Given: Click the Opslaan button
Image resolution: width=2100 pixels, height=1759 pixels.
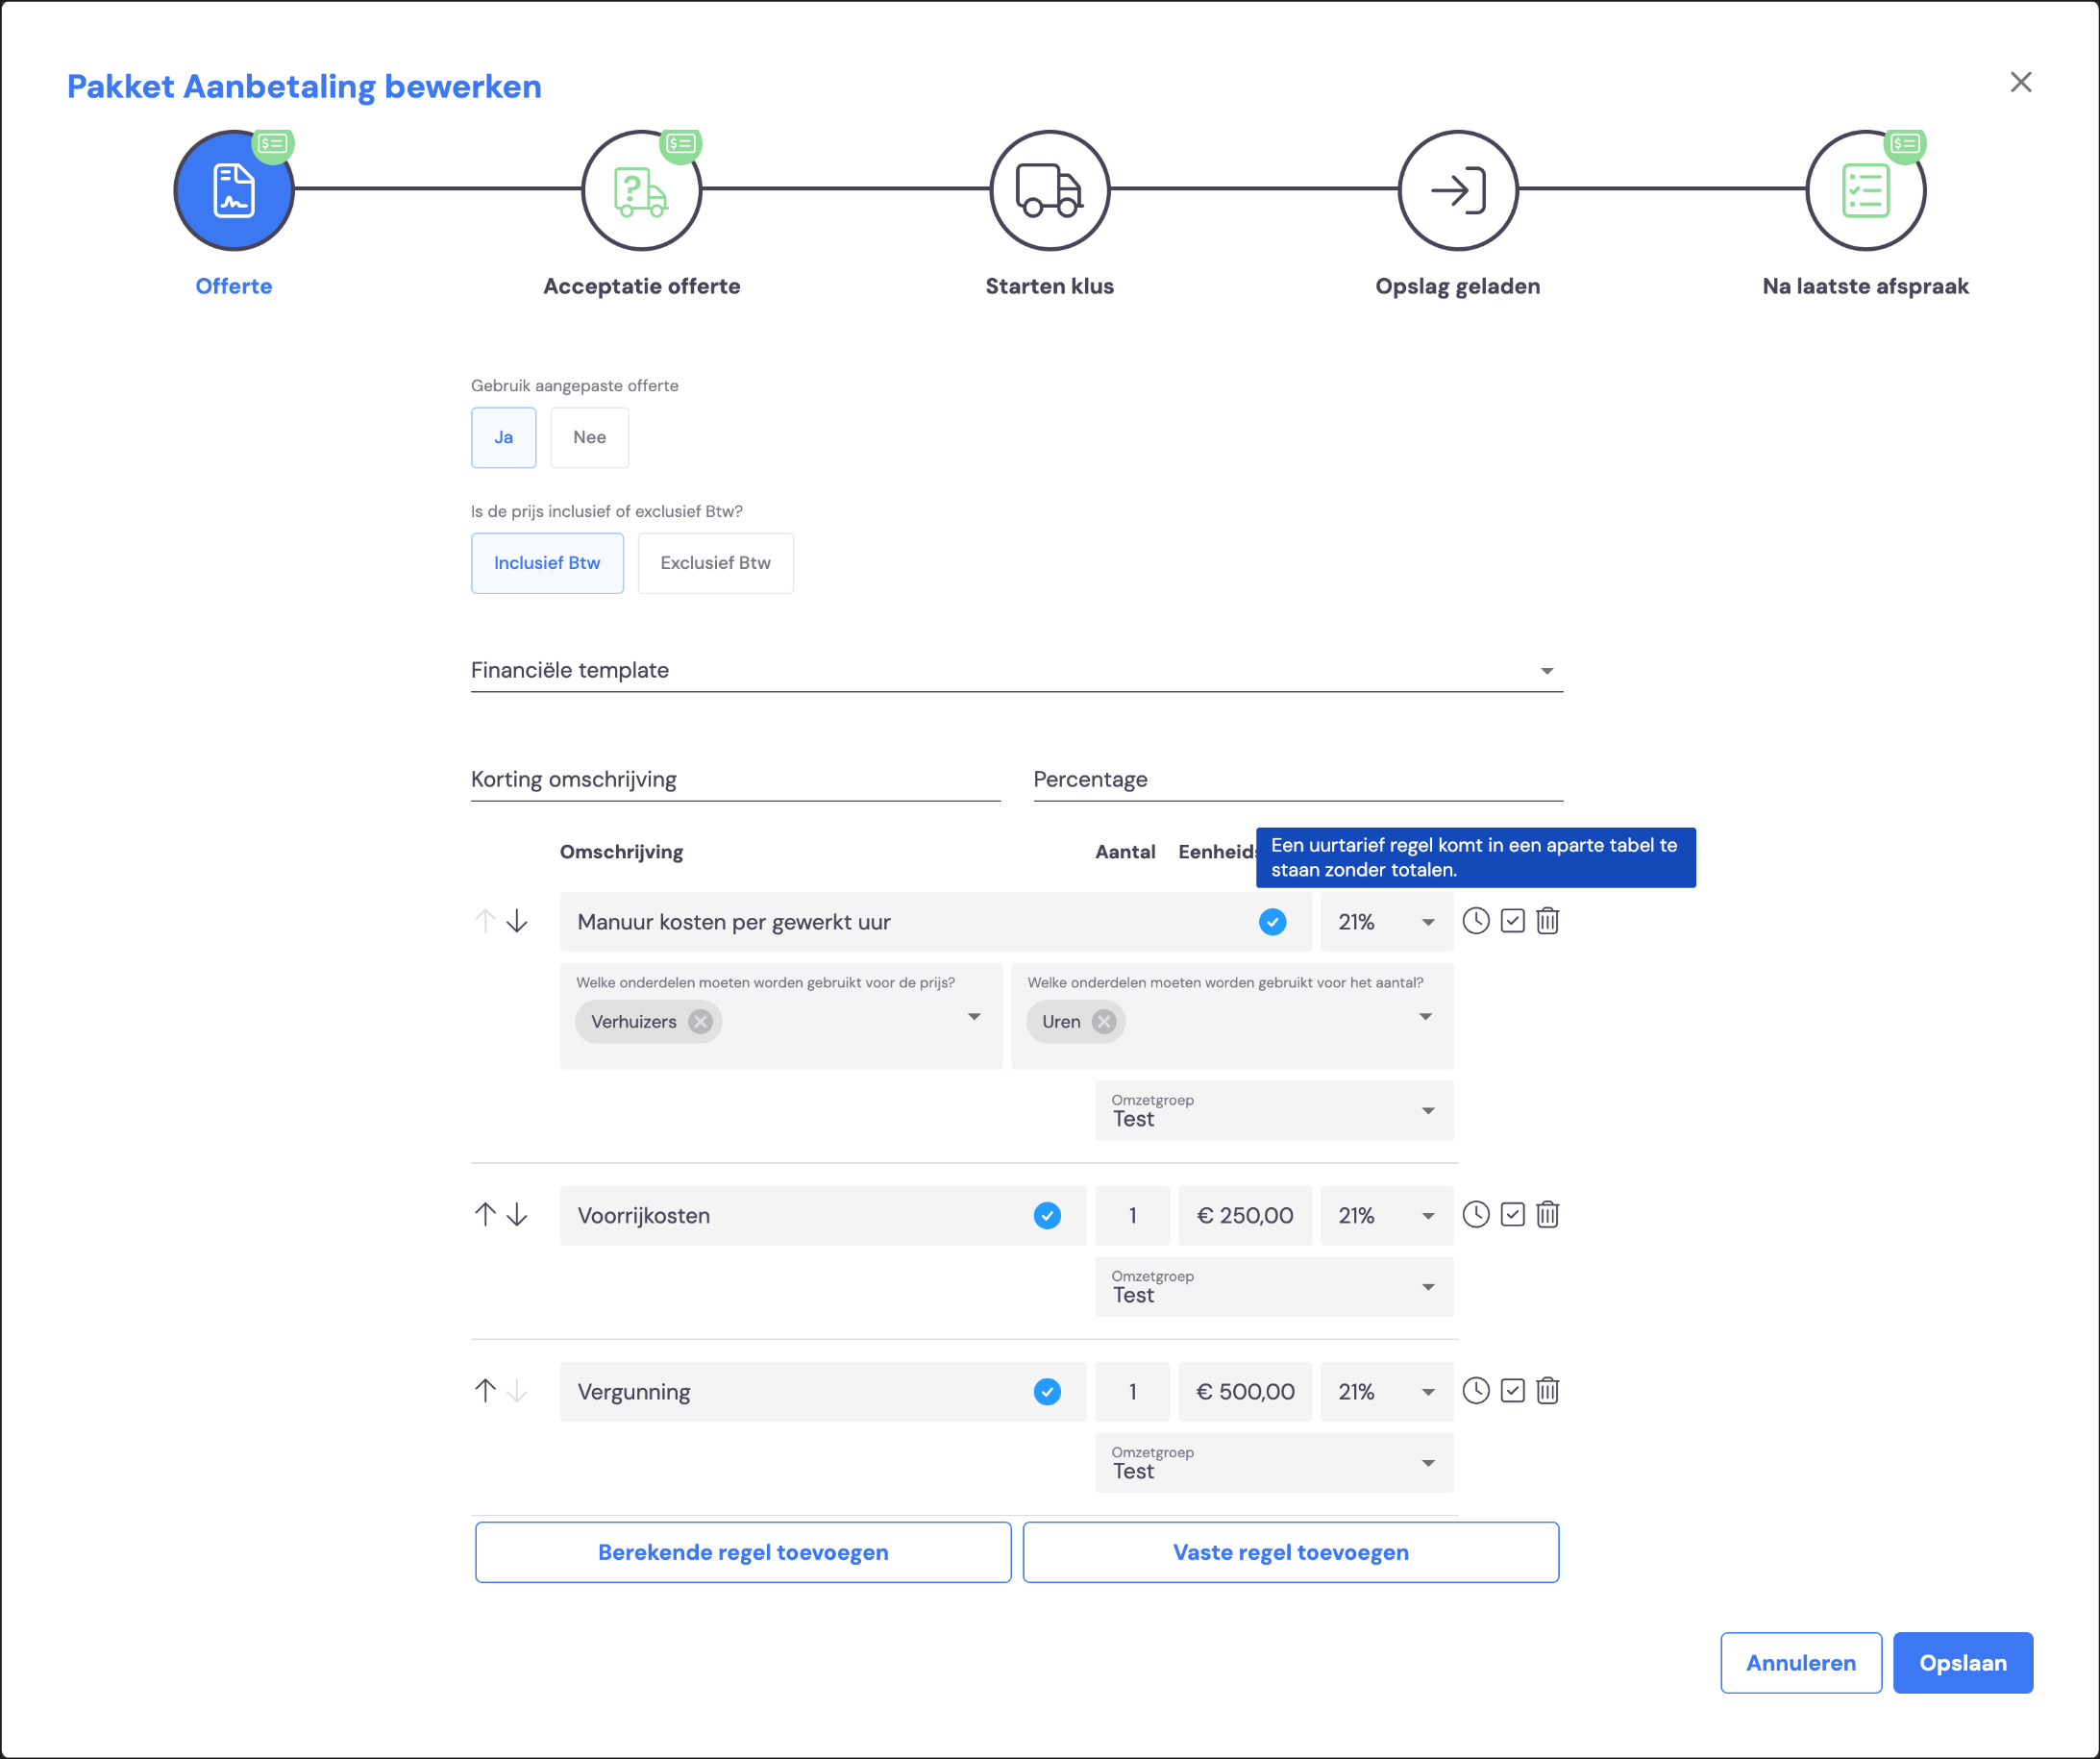Looking at the screenshot, I should coord(1963,1663).
